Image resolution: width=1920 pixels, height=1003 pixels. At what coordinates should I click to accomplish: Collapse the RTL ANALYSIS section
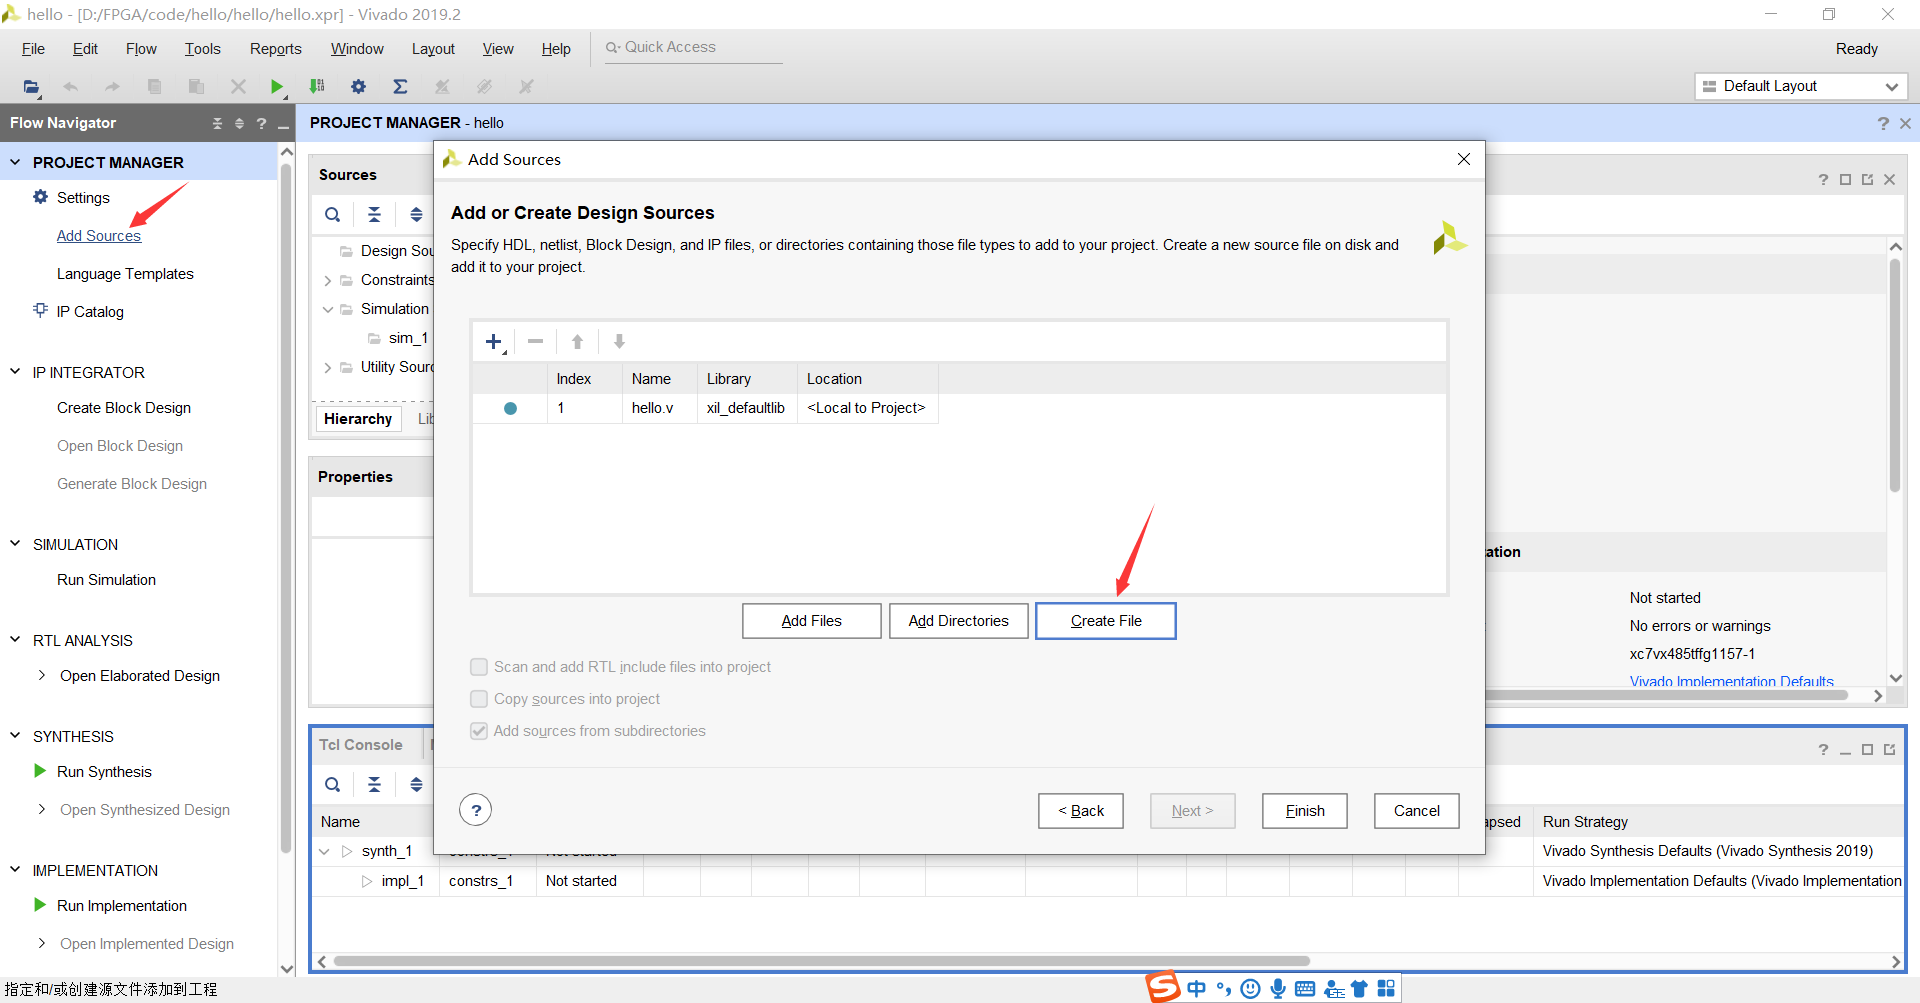pos(15,640)
